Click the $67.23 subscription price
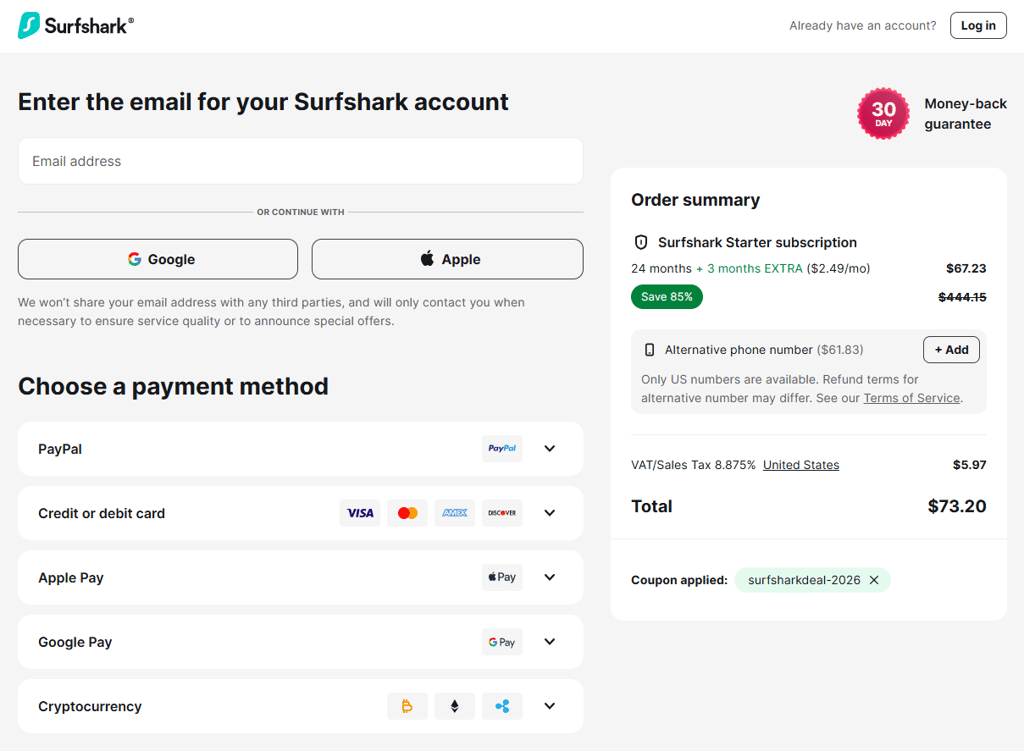 (966, 268)
